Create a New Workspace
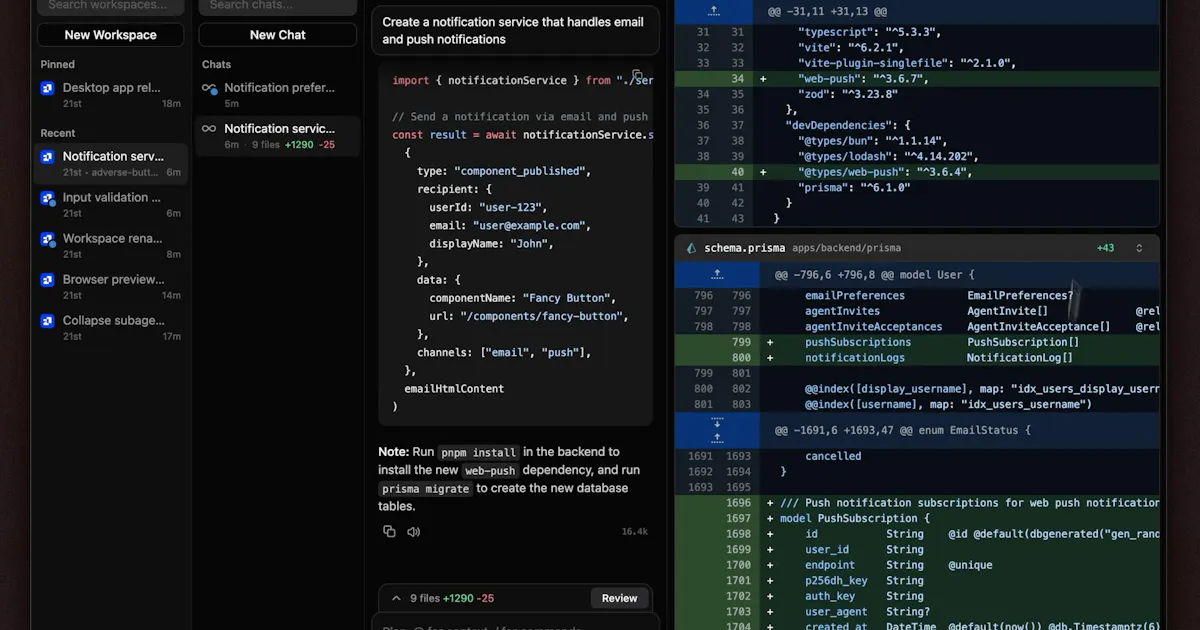The width and height of the screenshot is (1200, 630). (110, 35)
